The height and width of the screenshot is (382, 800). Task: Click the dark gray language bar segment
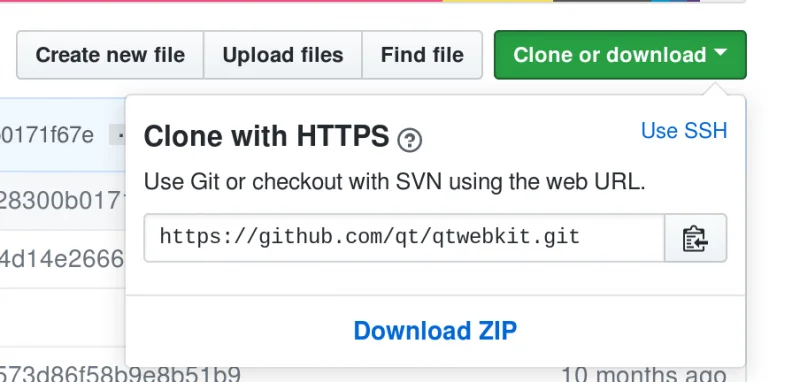pyautogui.click(x=602, y=1)
